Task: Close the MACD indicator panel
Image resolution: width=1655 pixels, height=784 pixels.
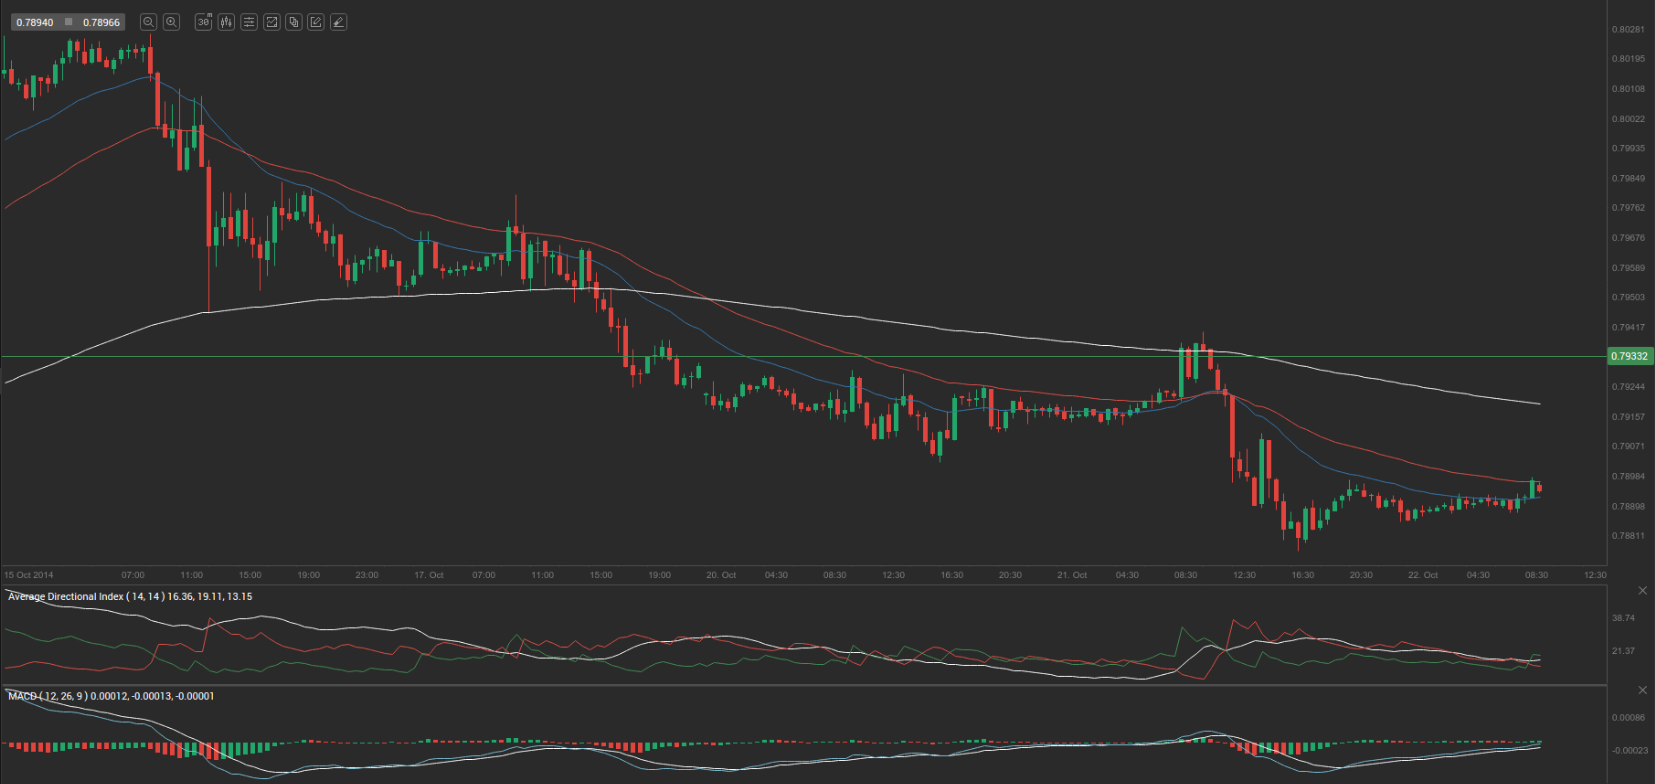Action: point(1642,690)
